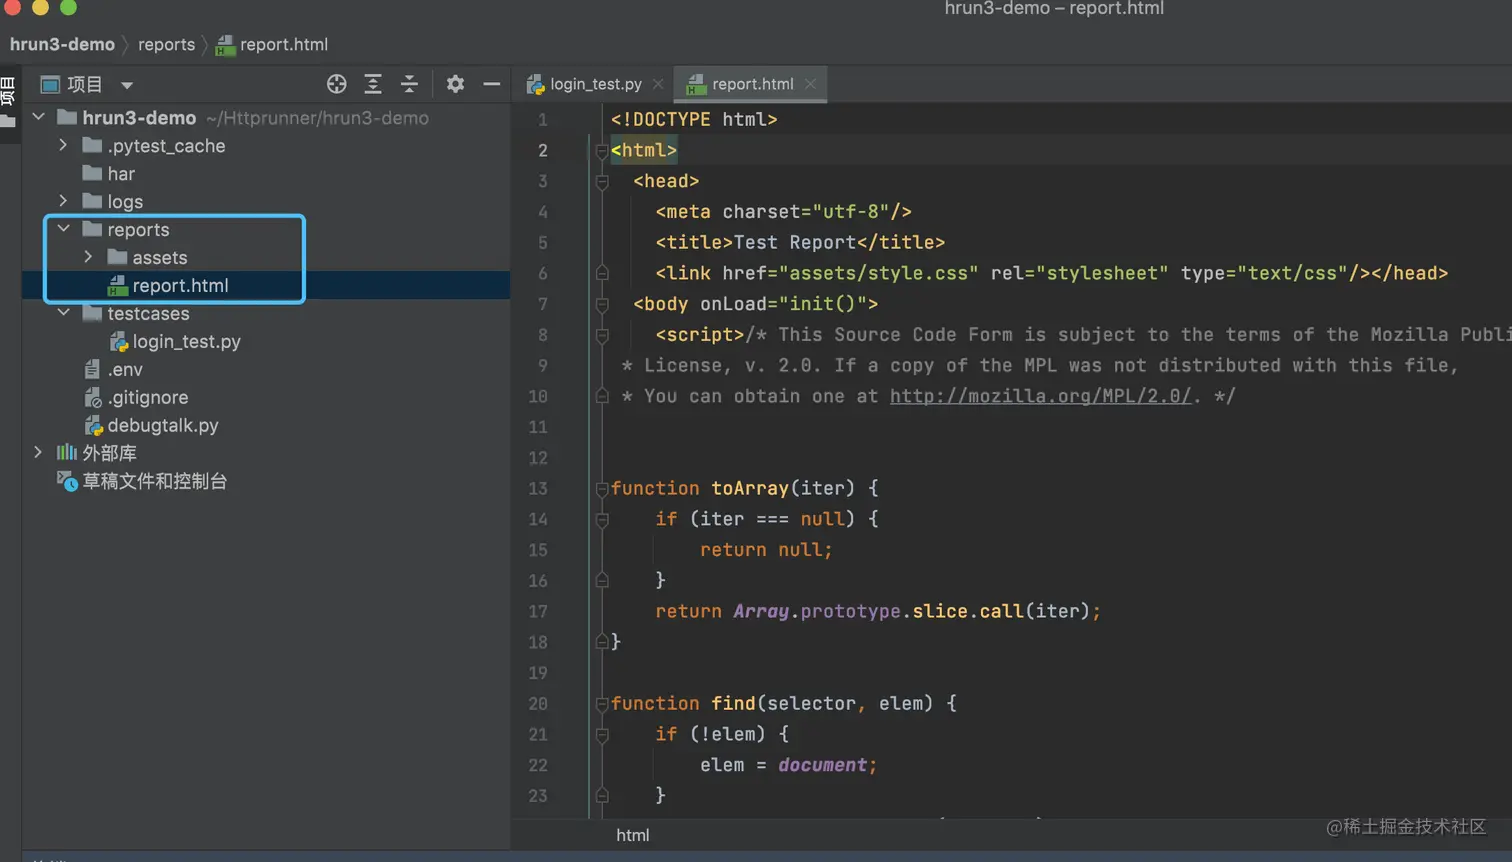Close the report.html editor tab
This screenshot has width=1512, height=862.
(811, 84)
